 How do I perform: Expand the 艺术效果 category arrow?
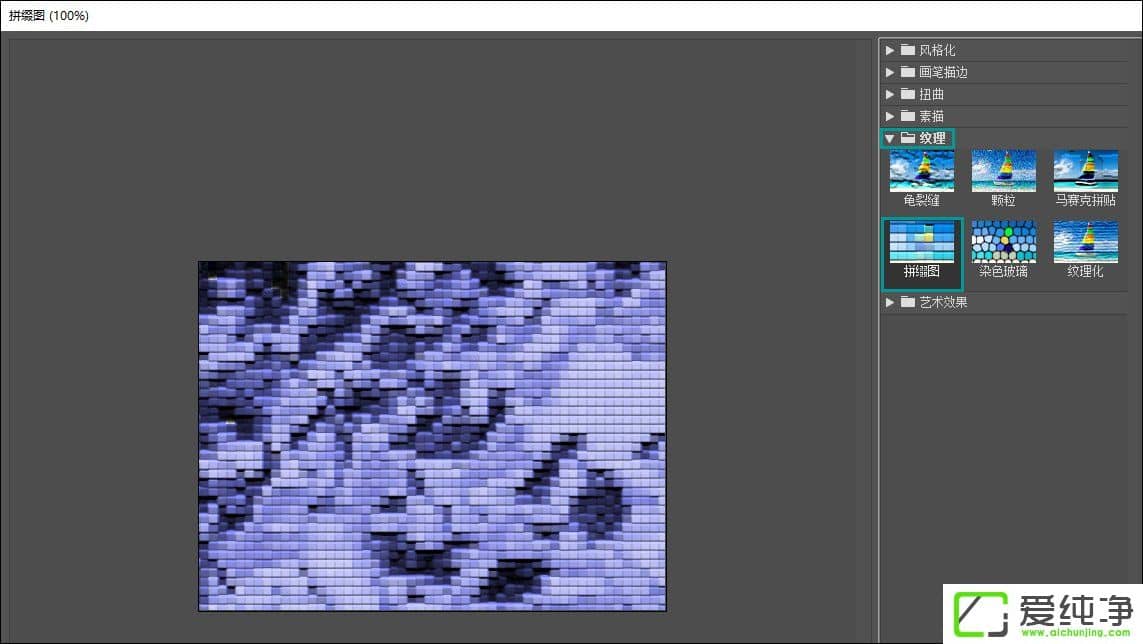(890, 302)
